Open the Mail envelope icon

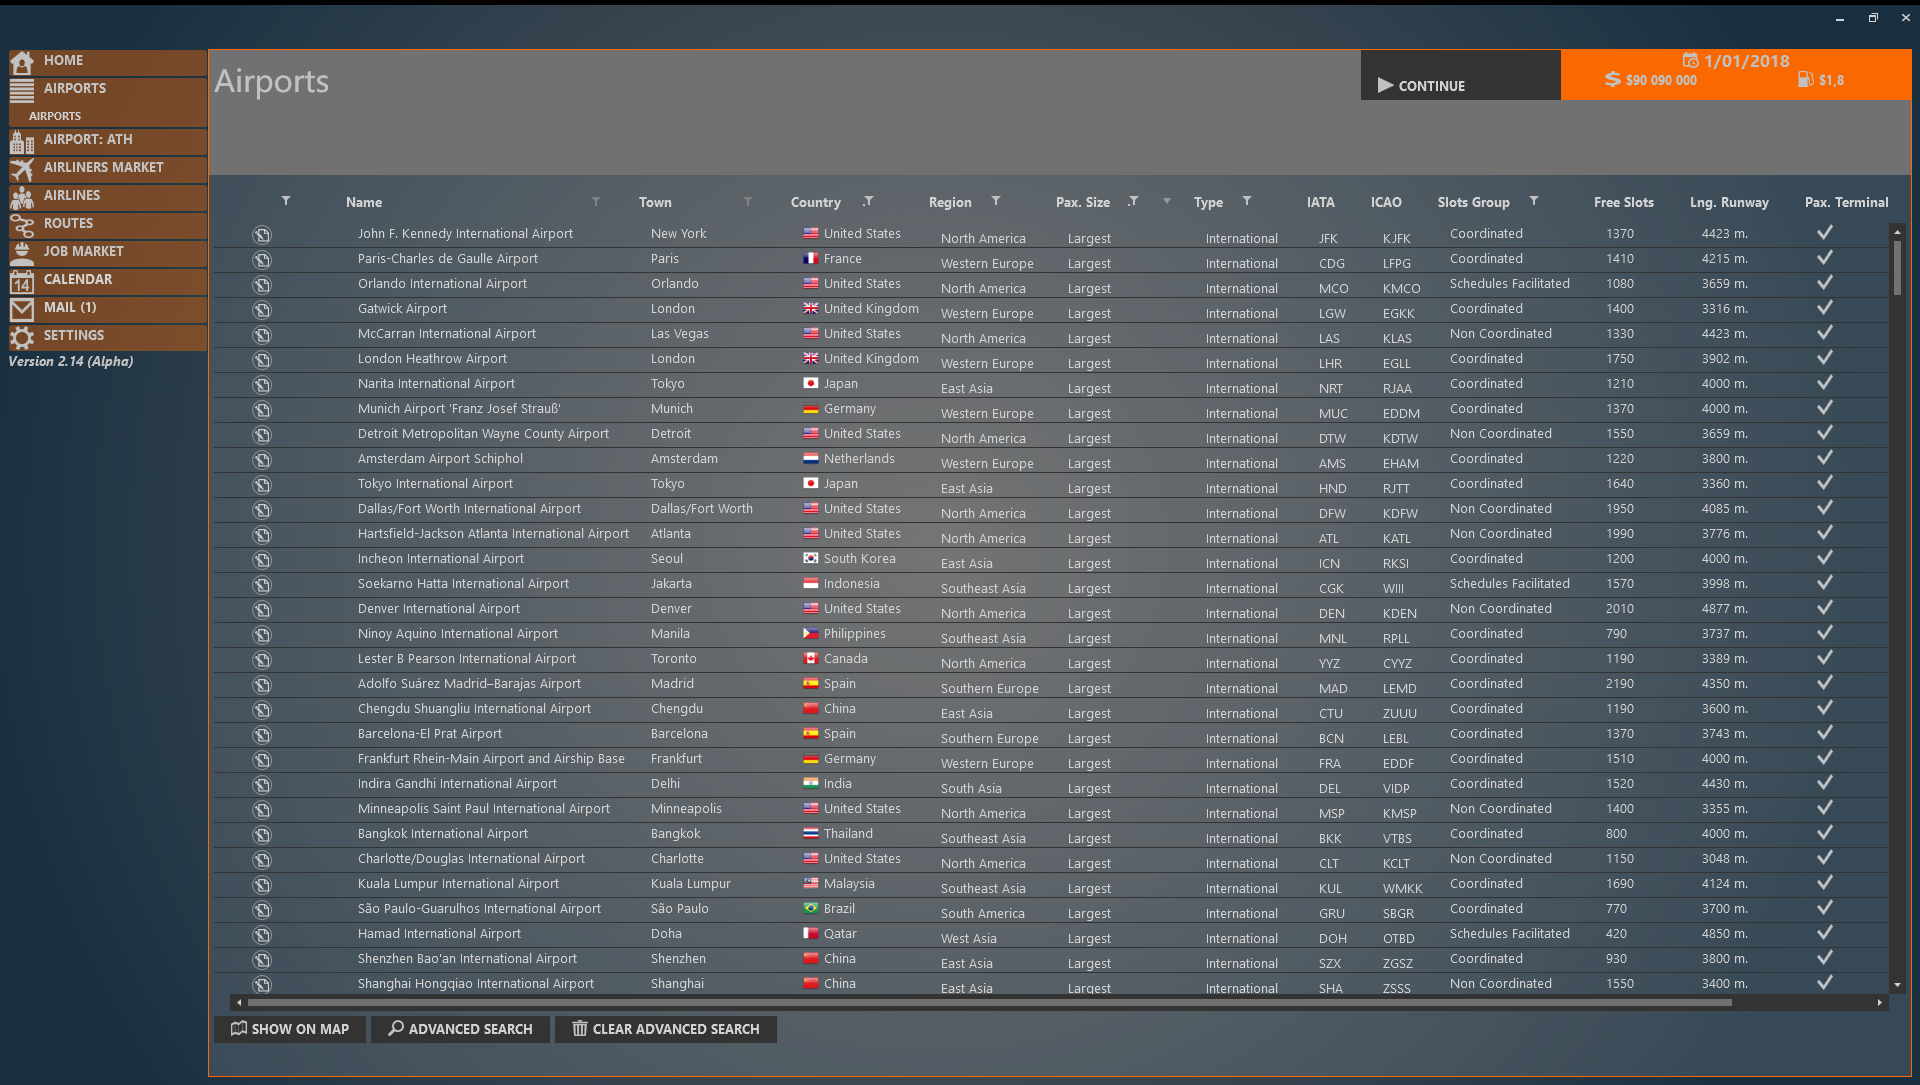click(22, 309)
